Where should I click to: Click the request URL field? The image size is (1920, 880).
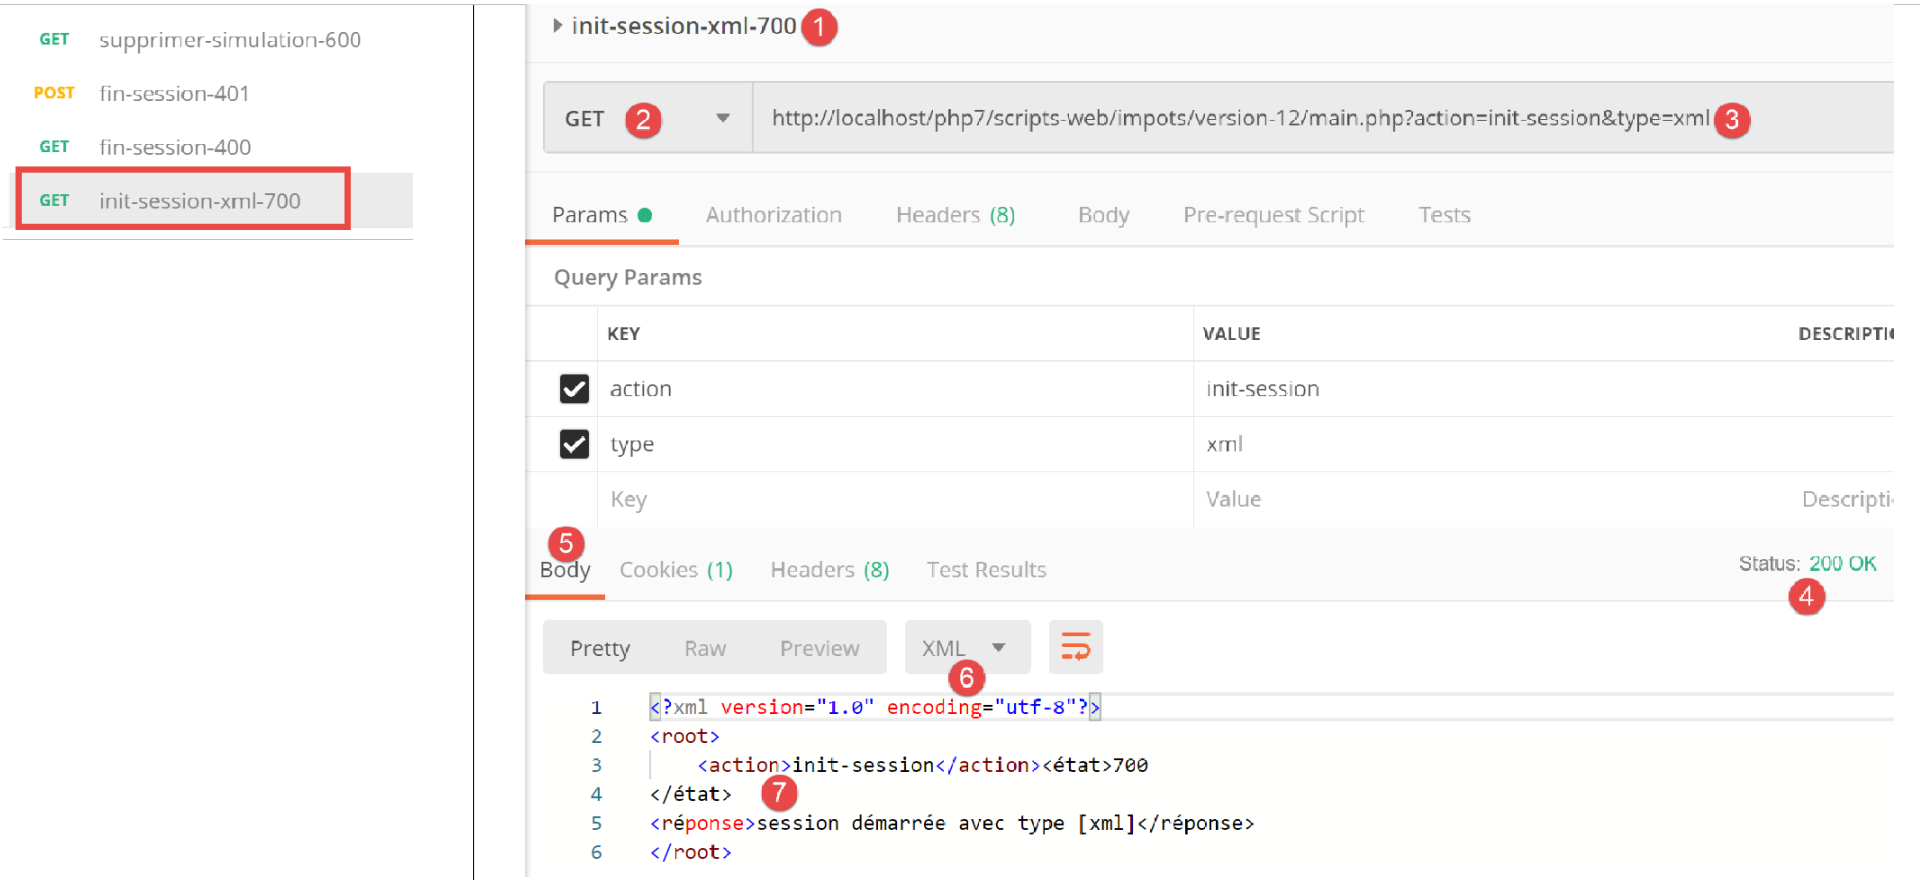coord(1240,119)
